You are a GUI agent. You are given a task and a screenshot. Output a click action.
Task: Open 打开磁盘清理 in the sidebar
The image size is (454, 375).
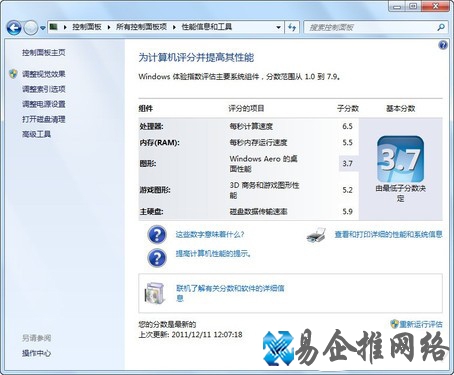tap(44, 119)
